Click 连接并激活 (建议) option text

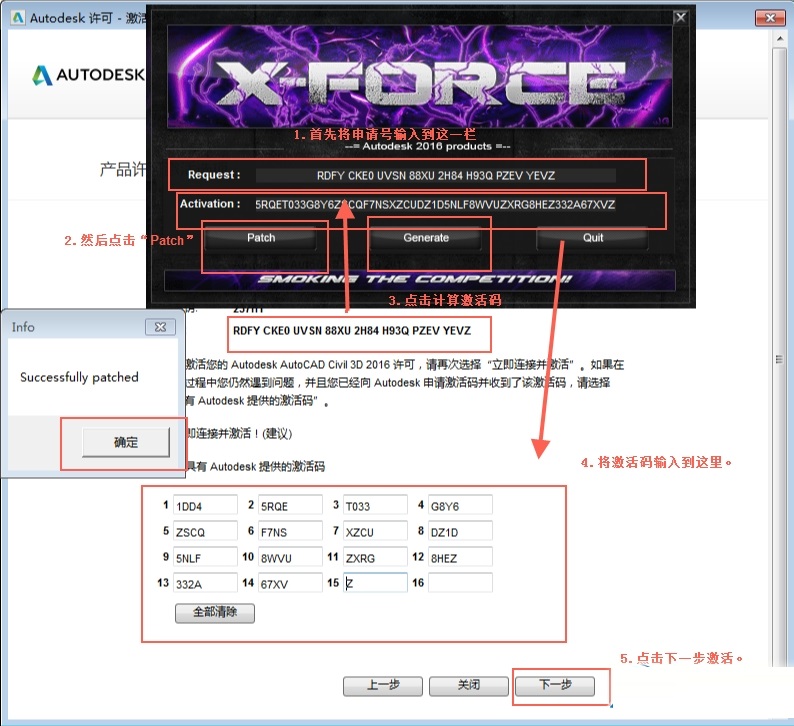click(240, 433)
